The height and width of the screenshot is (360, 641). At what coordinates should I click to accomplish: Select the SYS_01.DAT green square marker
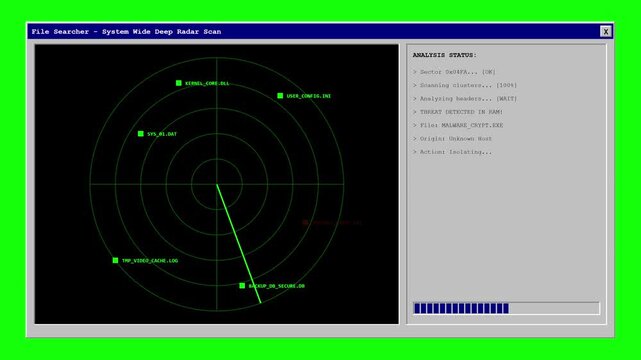pyautogui.click(x=141, y=134)
